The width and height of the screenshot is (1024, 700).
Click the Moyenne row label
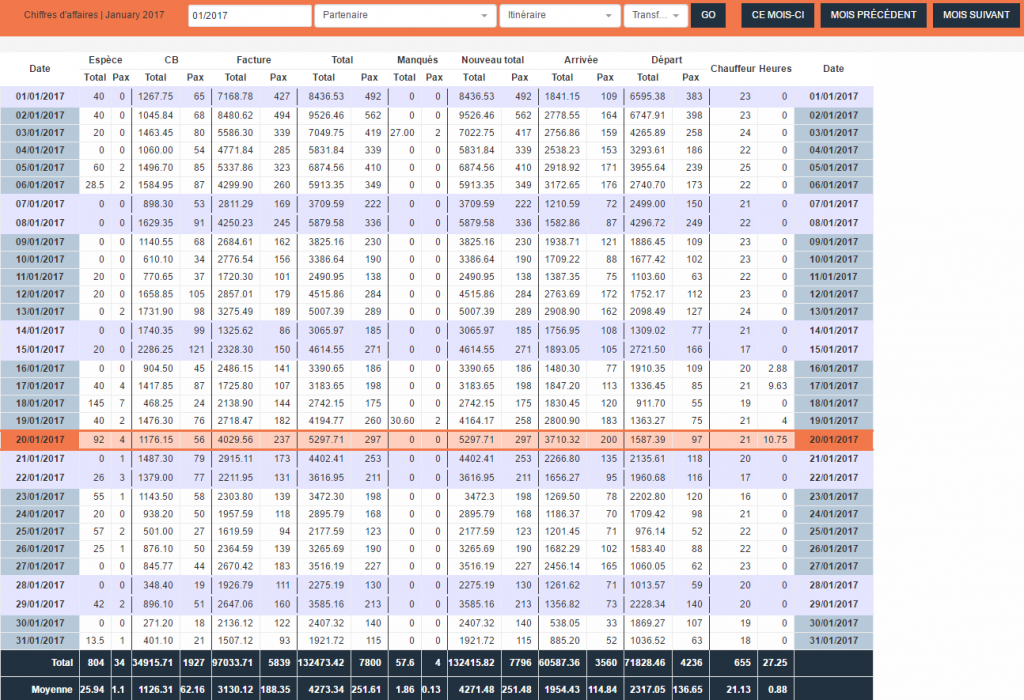[52, 689]
